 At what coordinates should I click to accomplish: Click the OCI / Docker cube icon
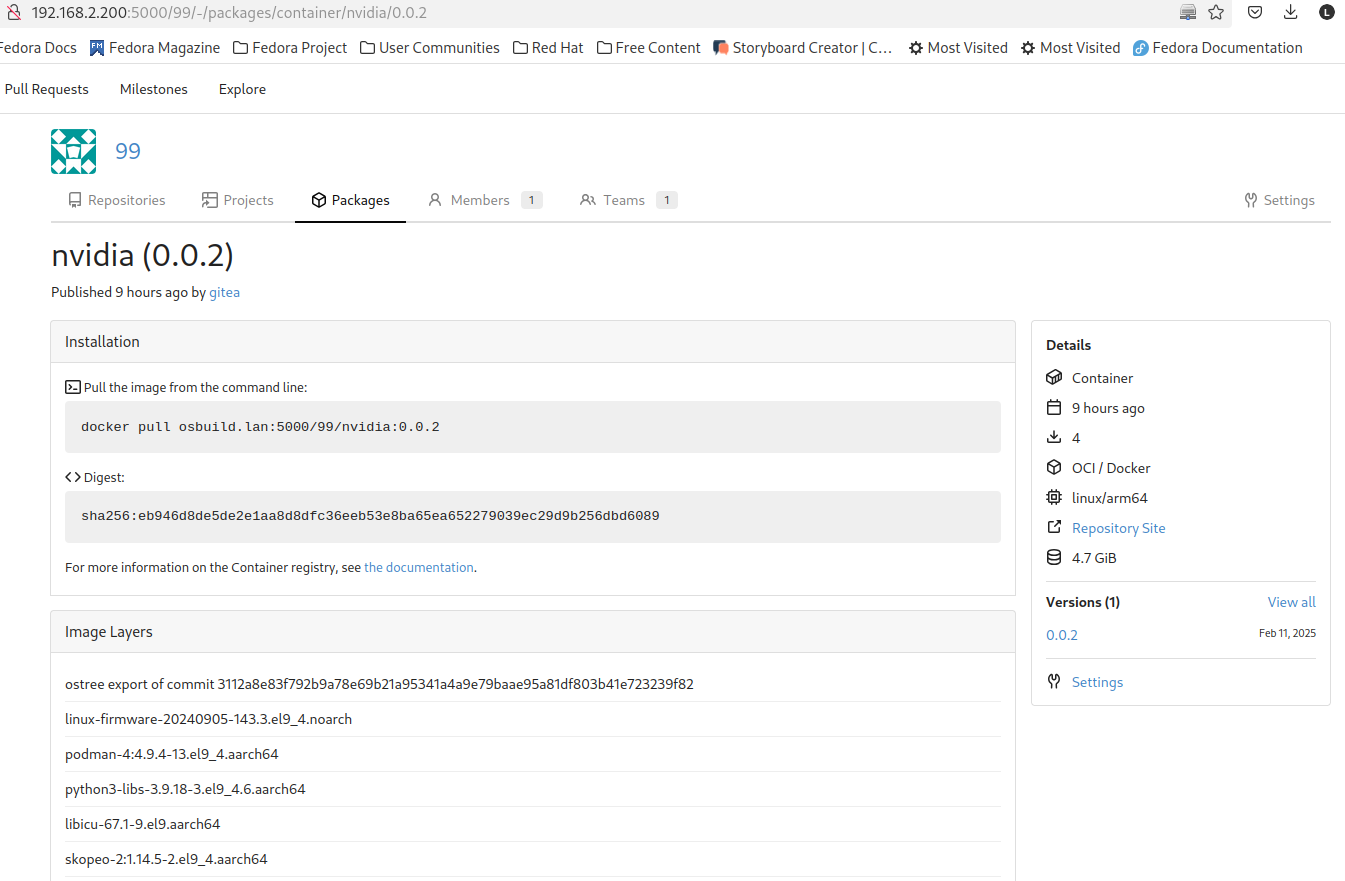(1054, 468)
